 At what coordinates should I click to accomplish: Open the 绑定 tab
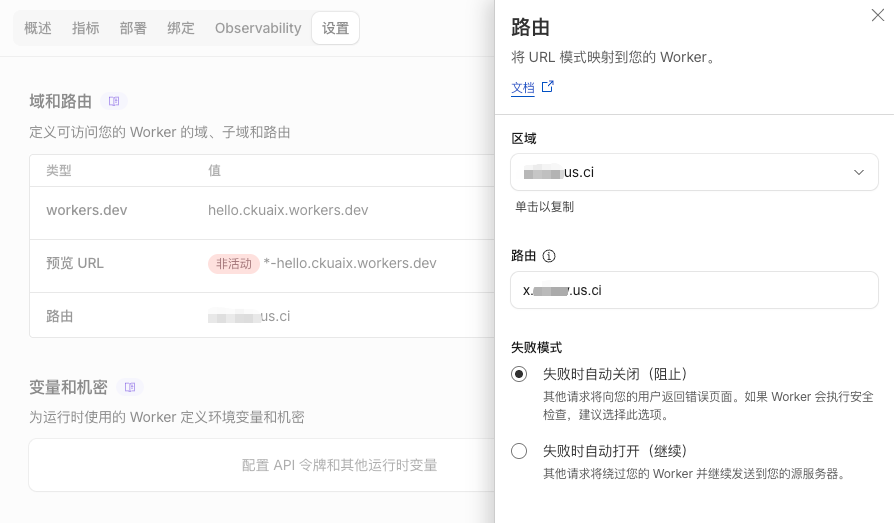pyautogui.click(x=181, y=28)
